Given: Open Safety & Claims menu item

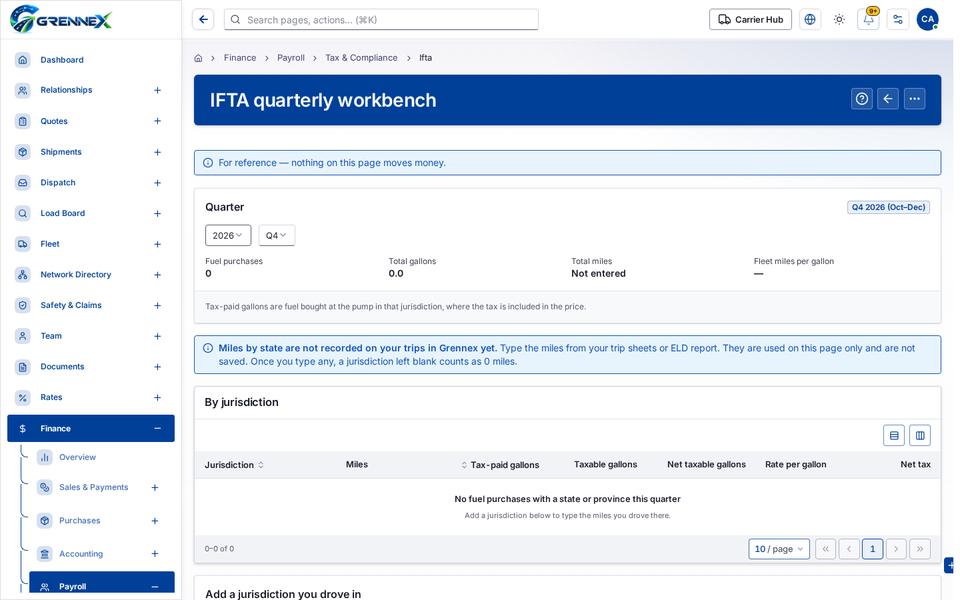Looking at the screenshot, I should (x=91, y=305).
